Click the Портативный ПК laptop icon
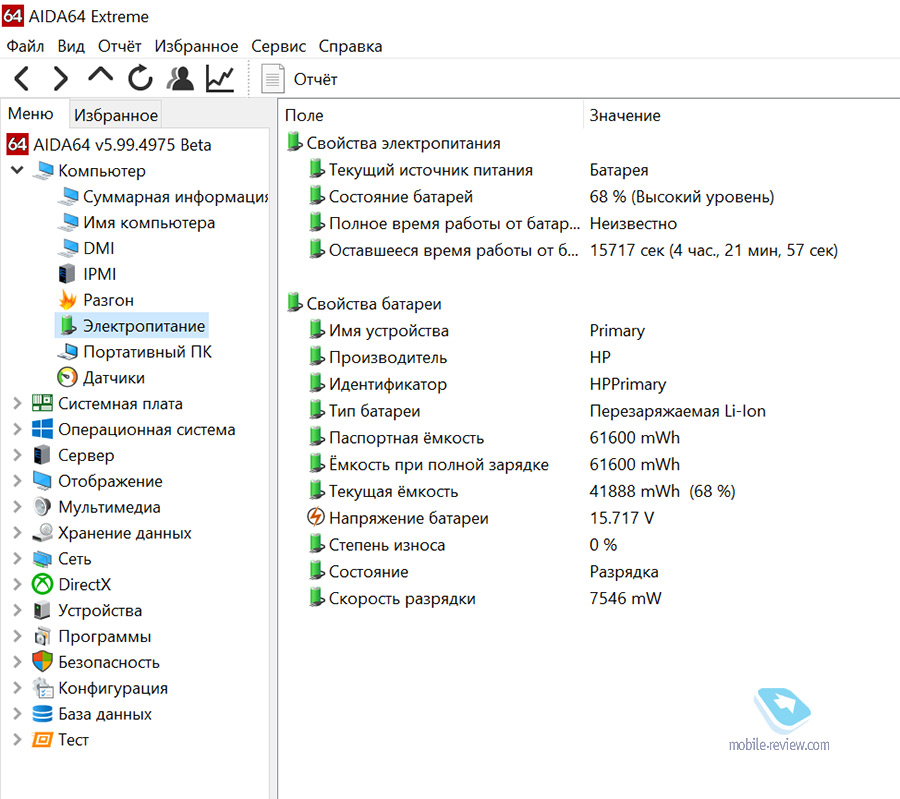 tap(68, 351)
